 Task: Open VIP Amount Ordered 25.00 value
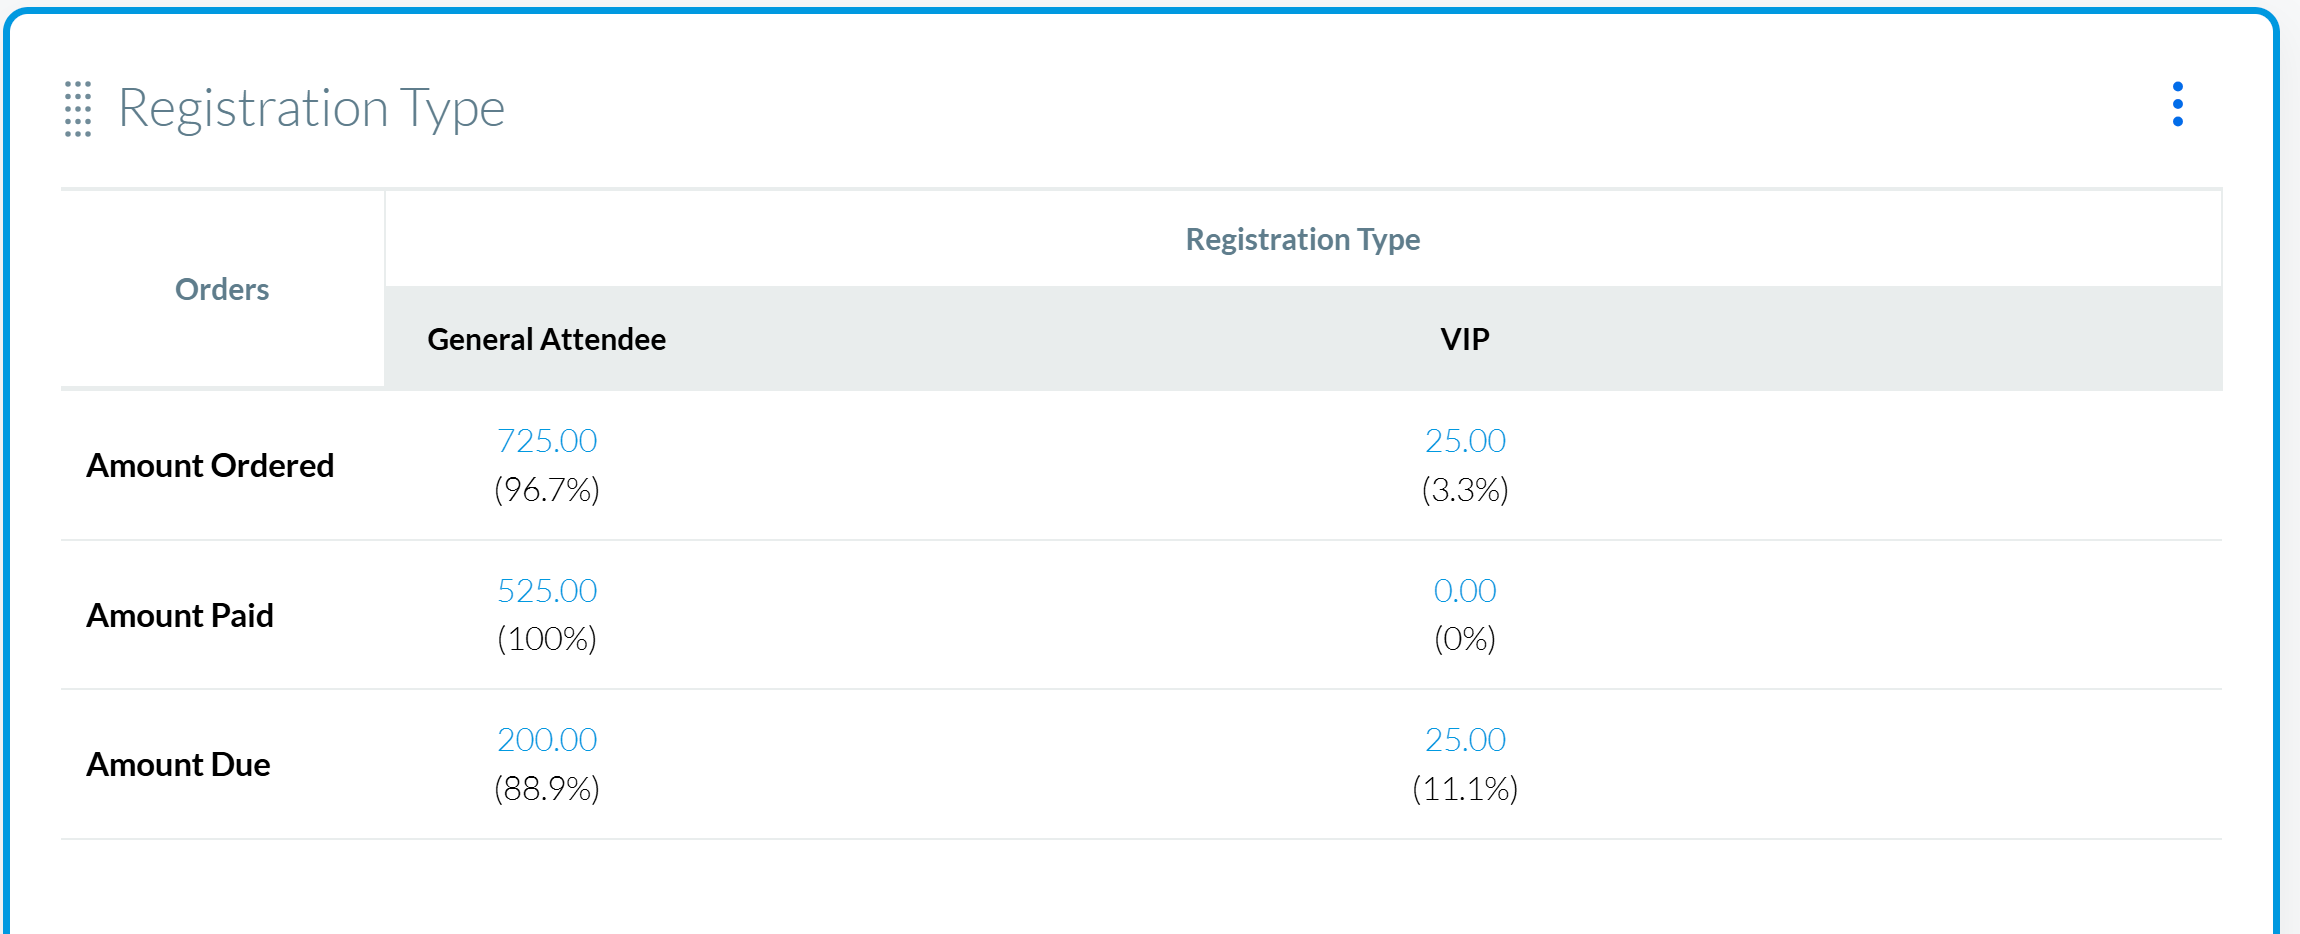coord(1465,441)
